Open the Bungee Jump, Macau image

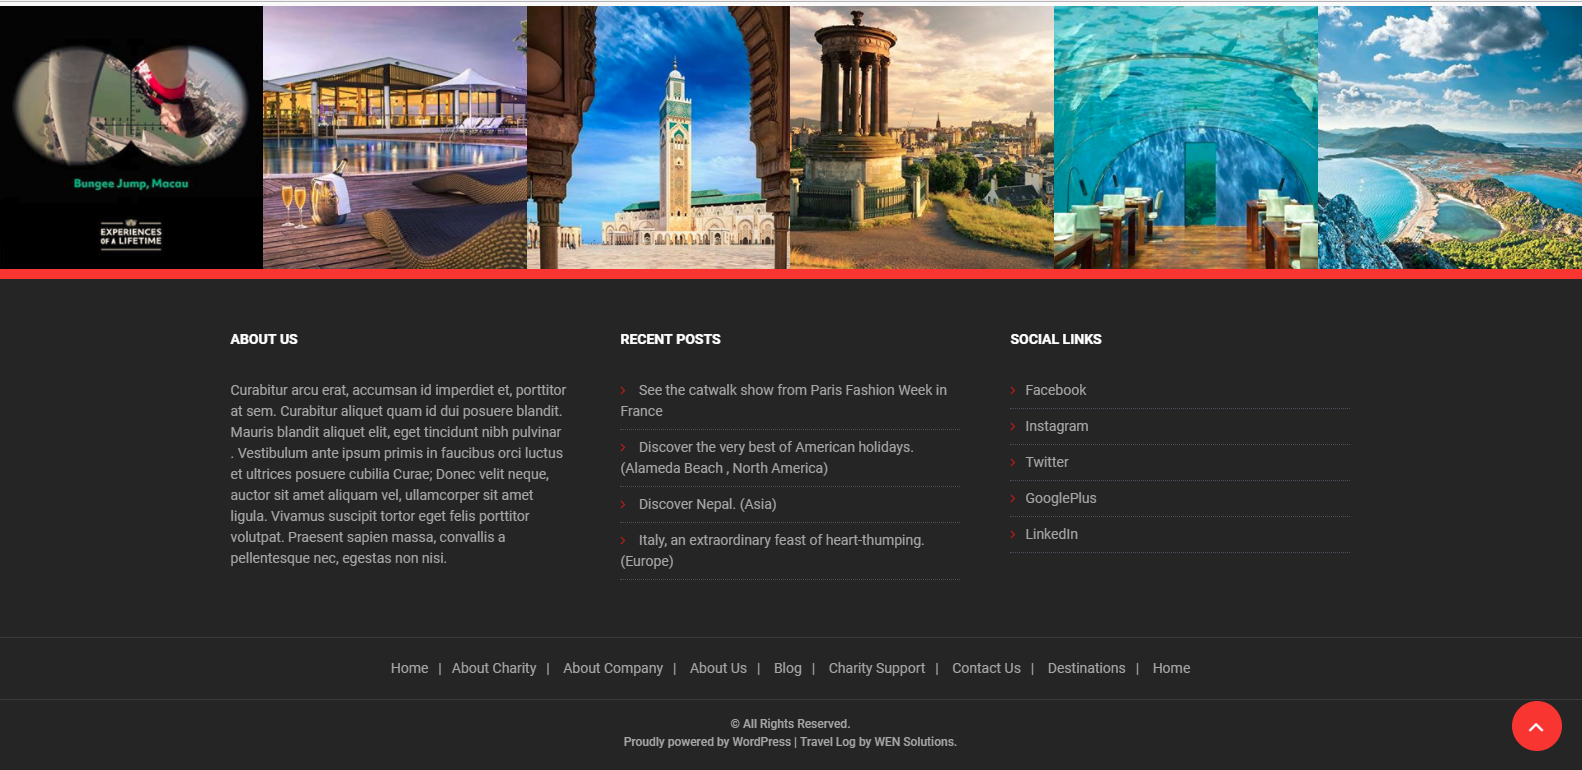(131, 138)
